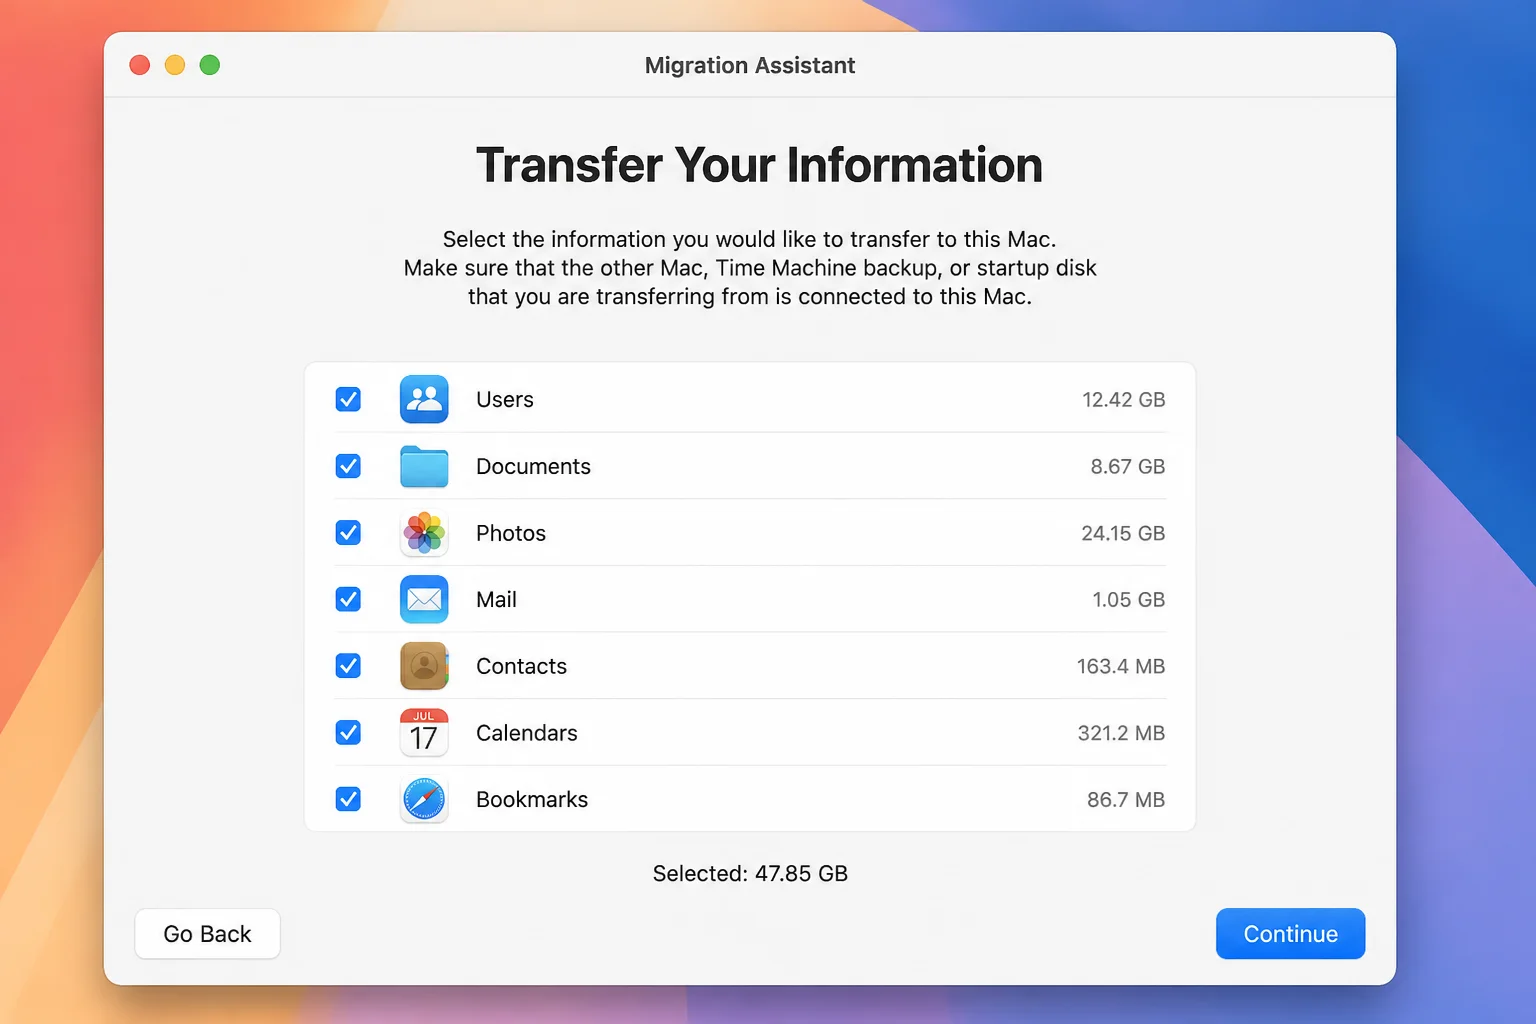
Task: Select the Calendars row label
Action: (x=527, y=733)
